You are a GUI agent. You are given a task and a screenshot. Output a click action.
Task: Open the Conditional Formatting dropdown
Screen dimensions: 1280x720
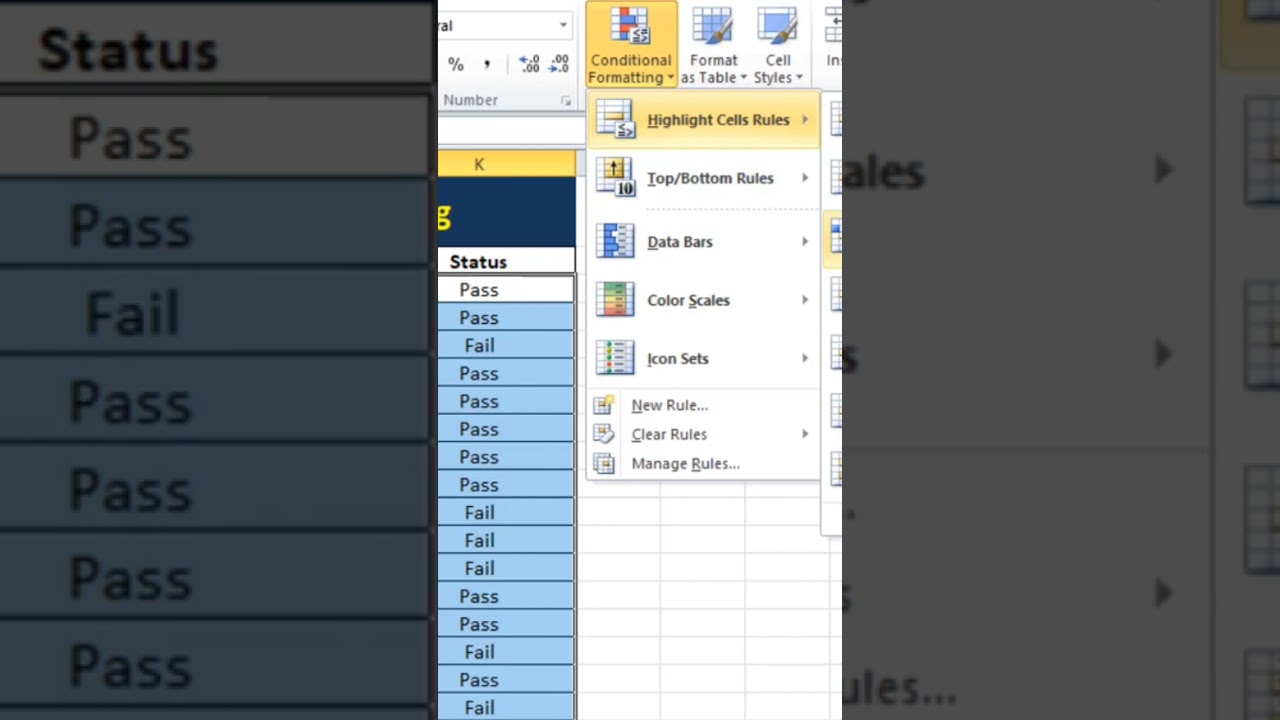(x=631, y=45)
